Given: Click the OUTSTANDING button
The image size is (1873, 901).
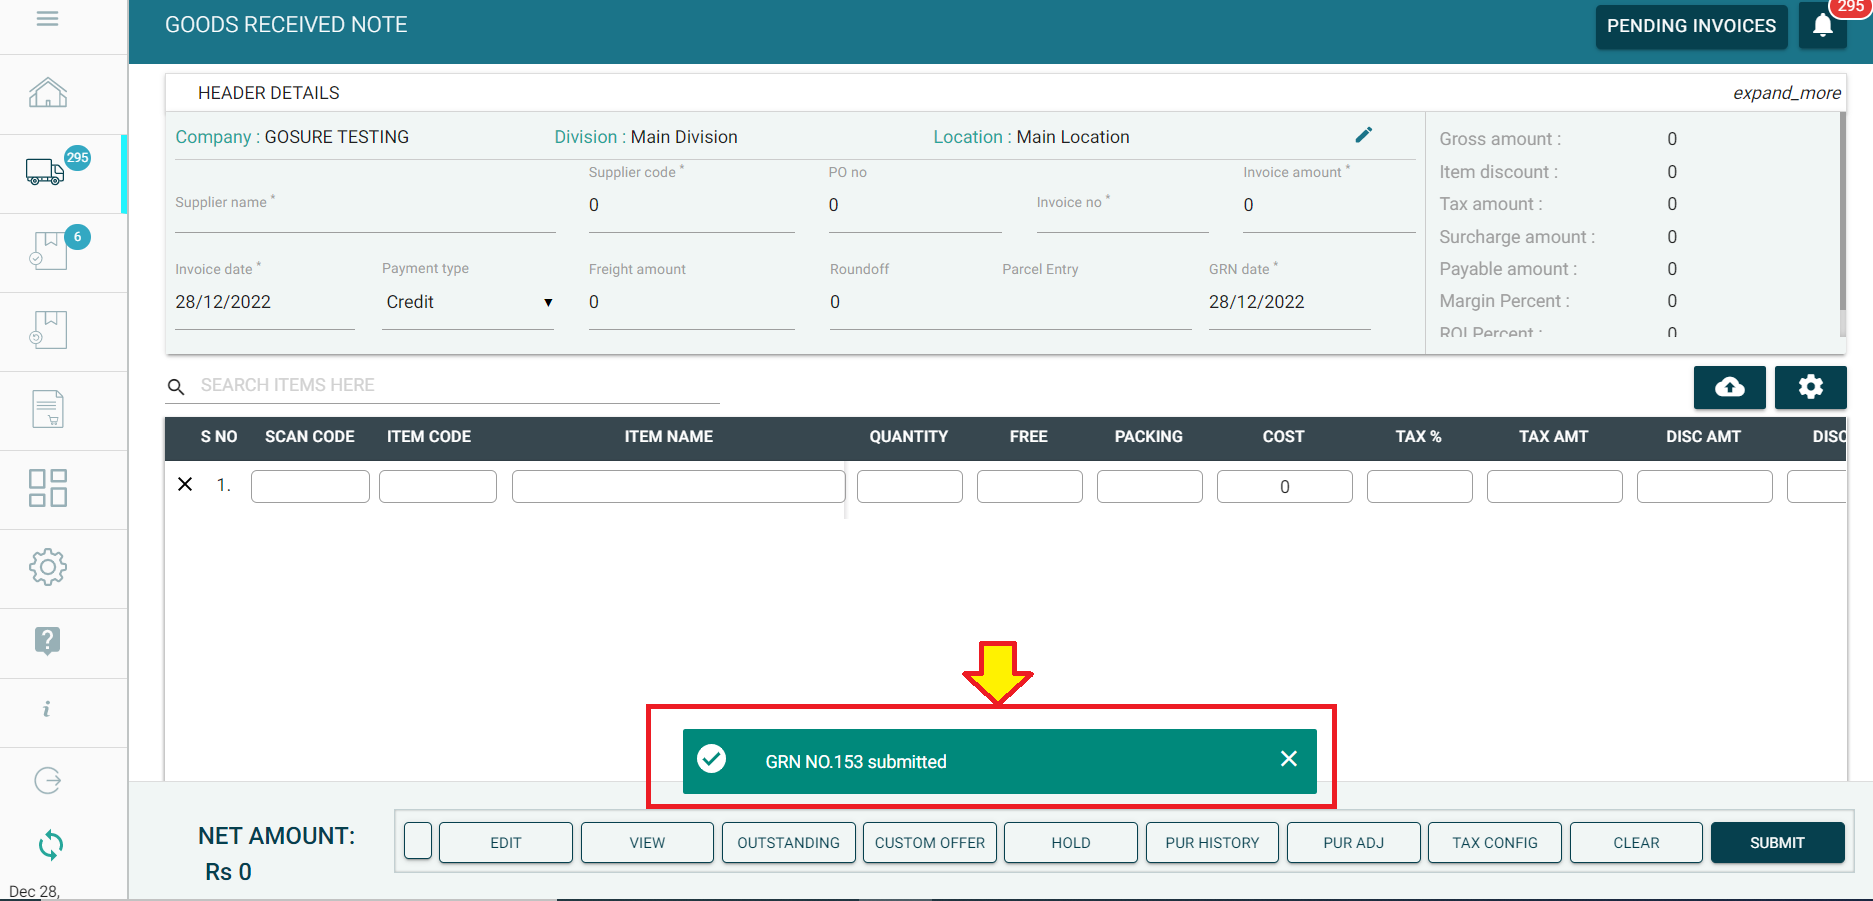Looking at the screenshot, I should pyautogui.click(x=789, y=843).
